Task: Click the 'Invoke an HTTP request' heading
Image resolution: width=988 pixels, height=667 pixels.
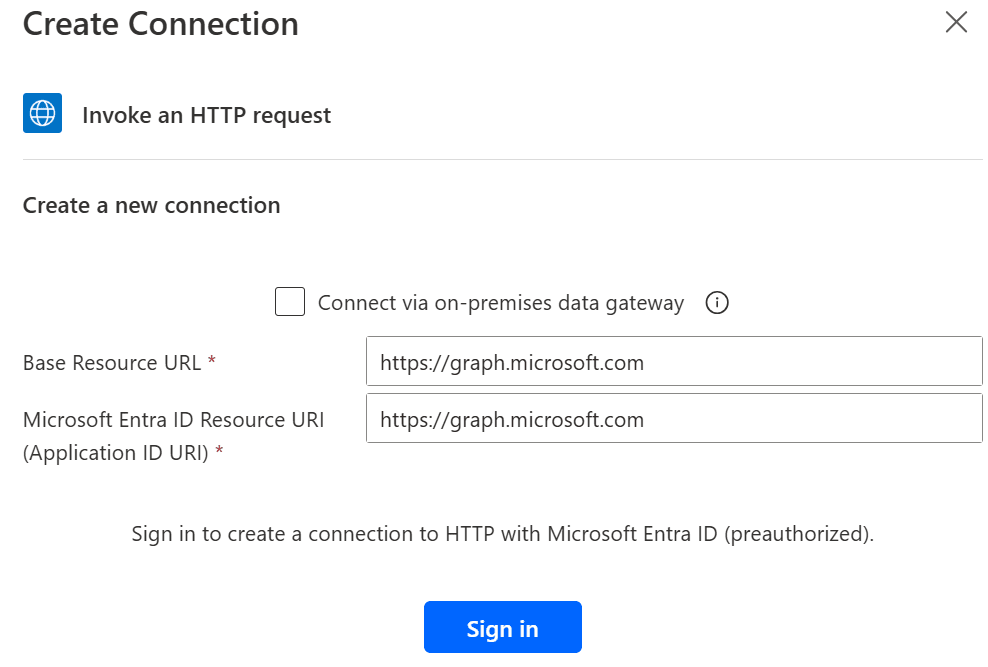Action: pyautogui.click(x=206, y=116)
